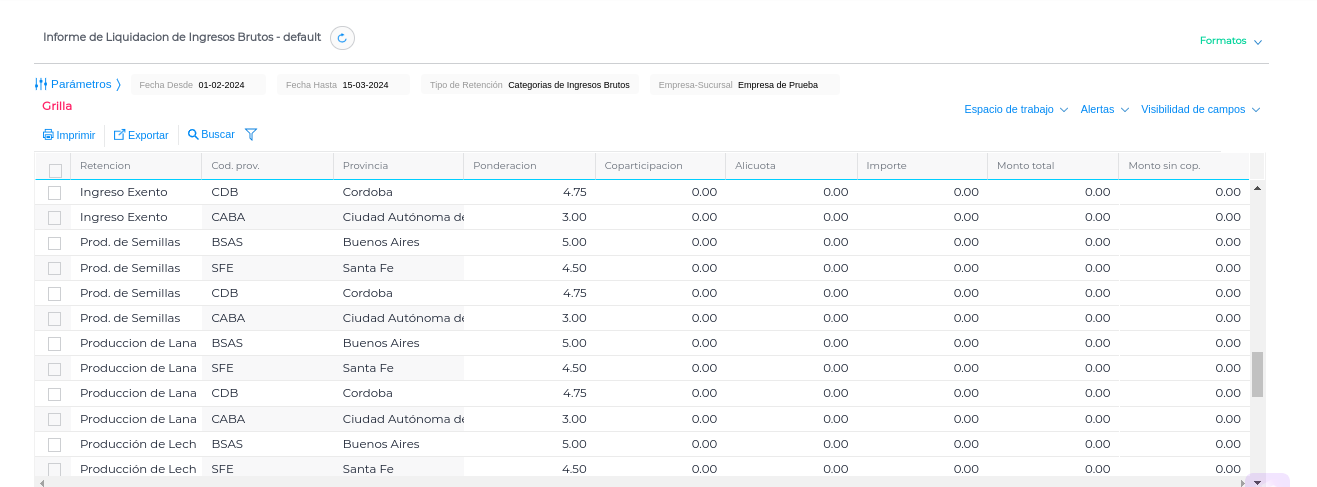This screenshot has height=487, width=1317.
Task: Sort by the Importe column header
Action: pos(922,166)
